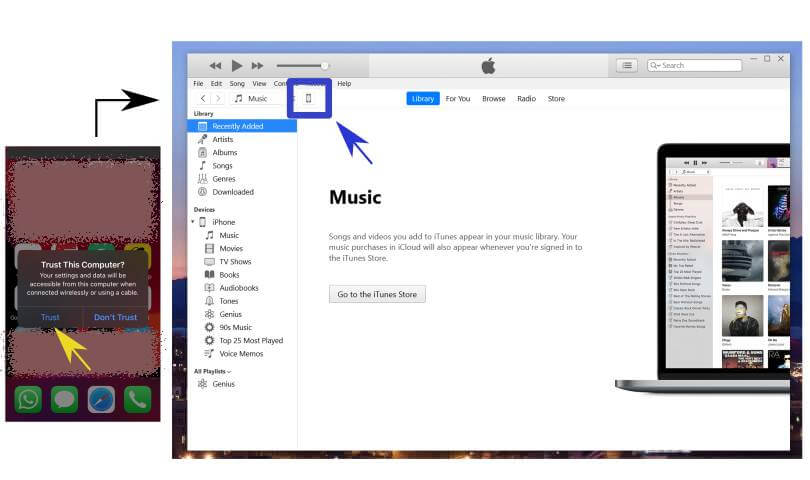Viewport: 810px width, 480px height.
Task: Click the fast forward next track button
Action: coord(257,66)
